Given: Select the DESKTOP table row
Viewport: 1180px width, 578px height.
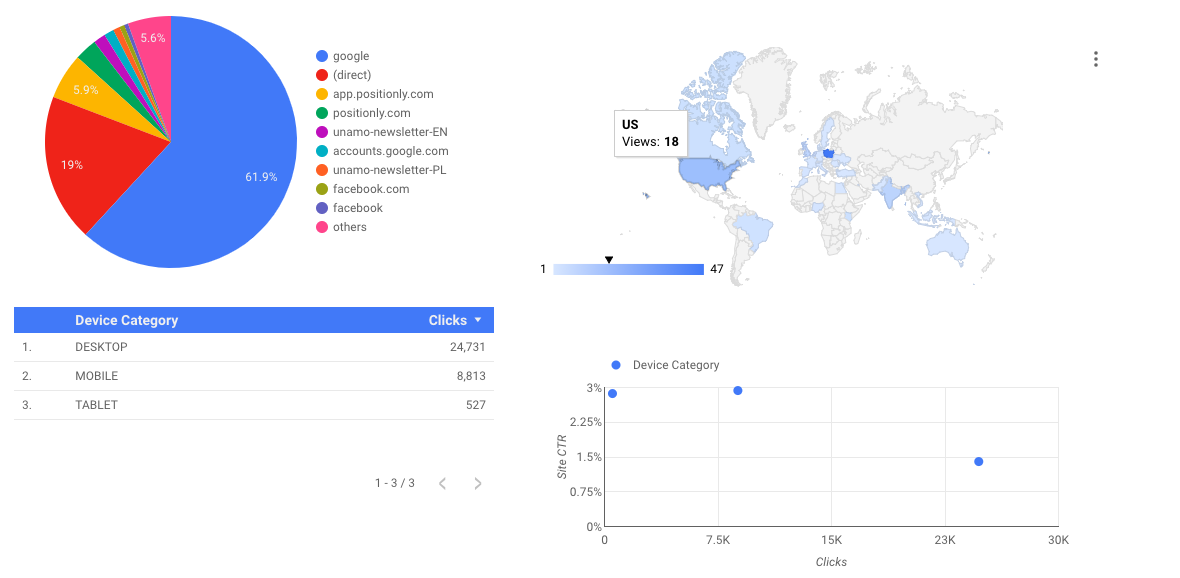Looking at the screenshot, I should [x=254, y=347].
